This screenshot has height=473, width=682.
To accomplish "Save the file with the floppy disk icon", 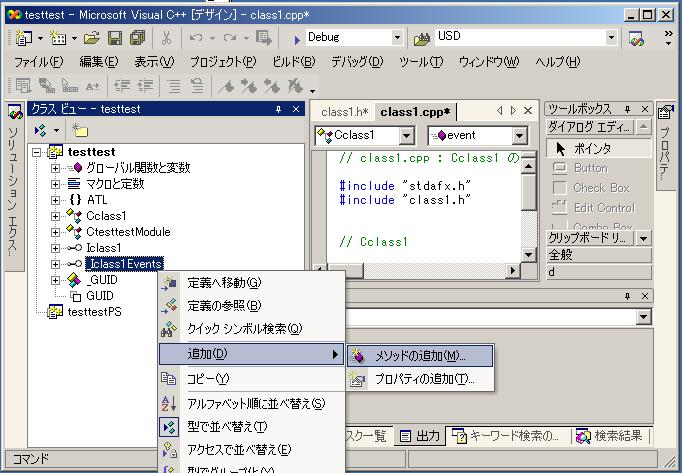I will pos(115,38).
